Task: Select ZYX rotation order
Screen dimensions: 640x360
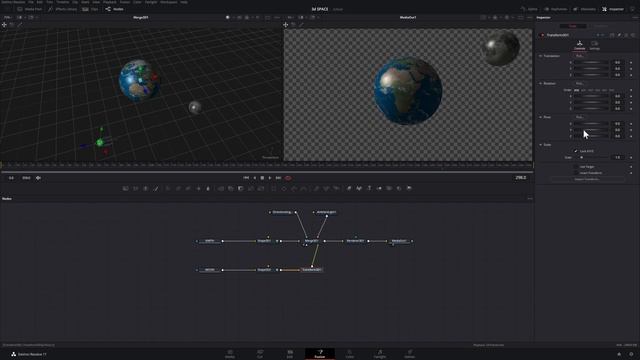Action: pos(611,90)
